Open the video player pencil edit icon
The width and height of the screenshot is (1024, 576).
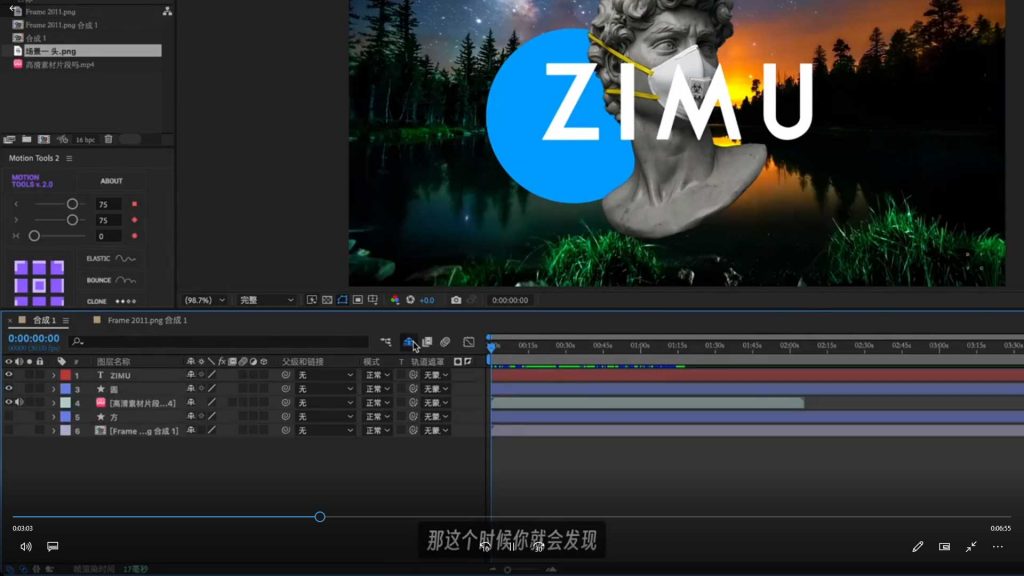(918, 547)
